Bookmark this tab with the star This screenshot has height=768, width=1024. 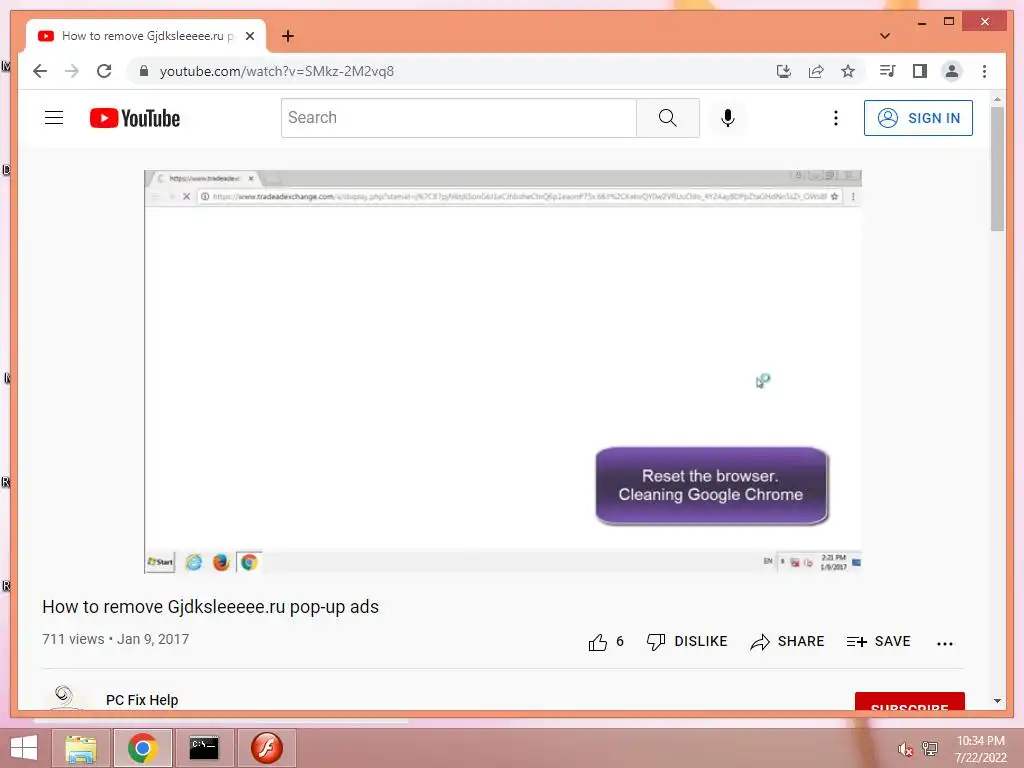click(848, 71)
